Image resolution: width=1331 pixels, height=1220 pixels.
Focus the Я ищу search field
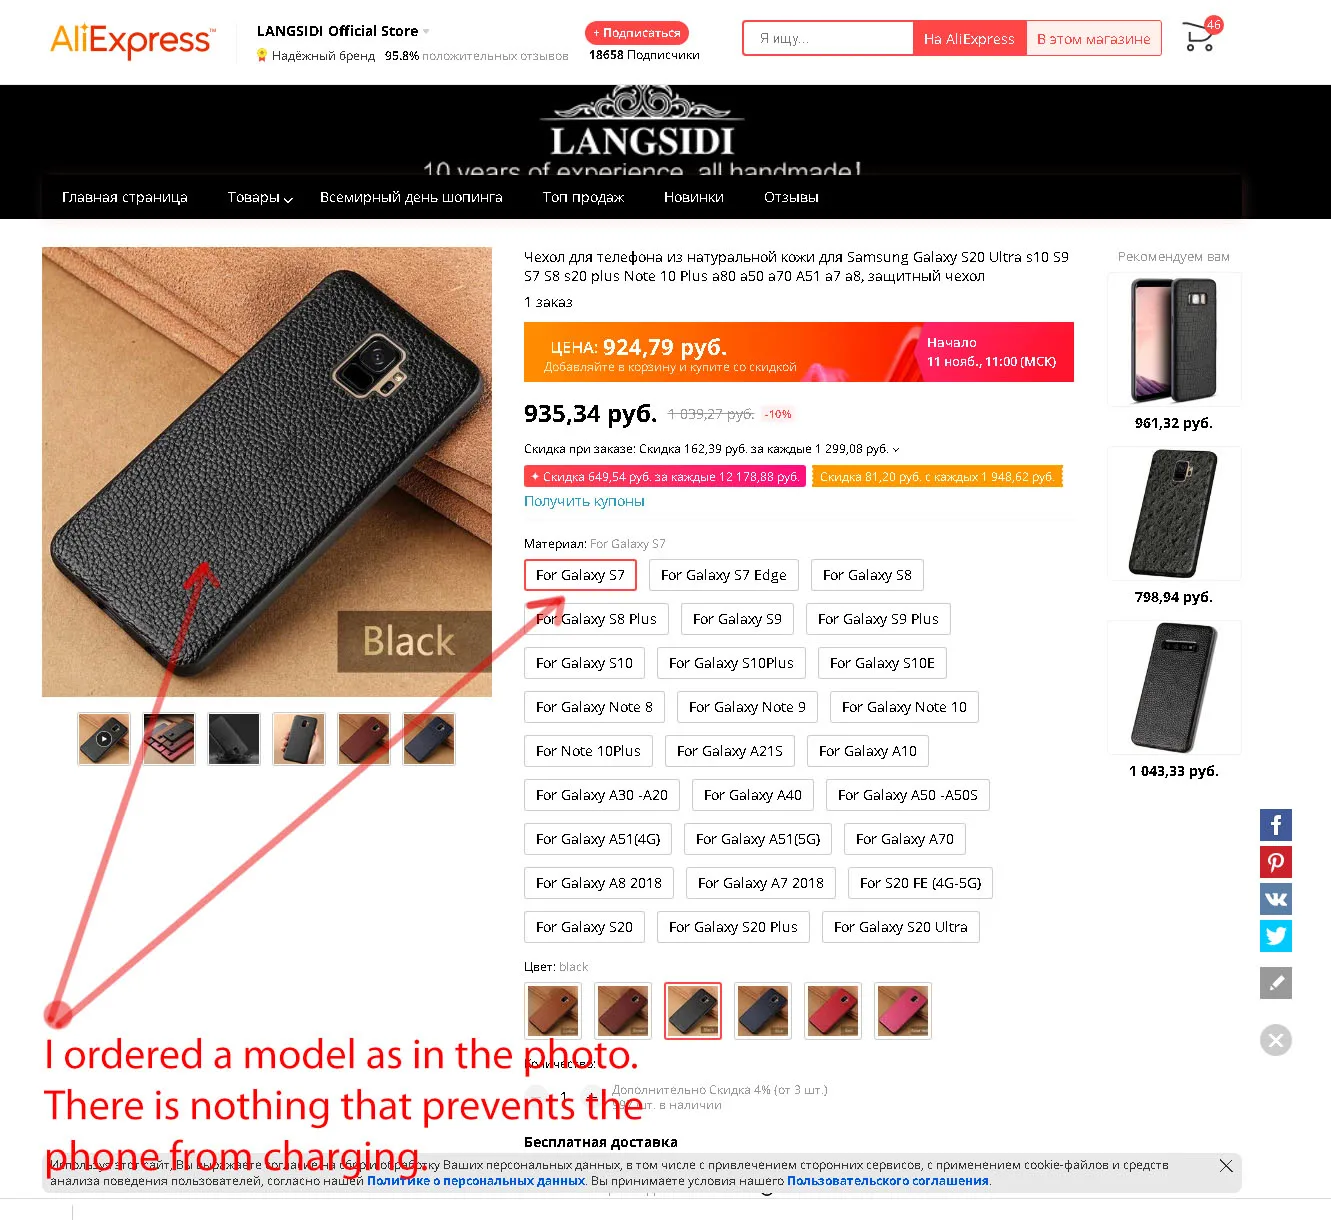(828, 39)
